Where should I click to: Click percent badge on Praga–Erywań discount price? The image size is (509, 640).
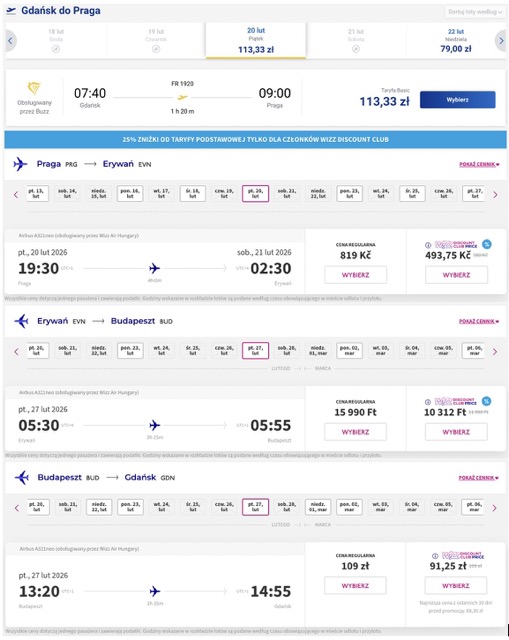click(x=487, y=244)
